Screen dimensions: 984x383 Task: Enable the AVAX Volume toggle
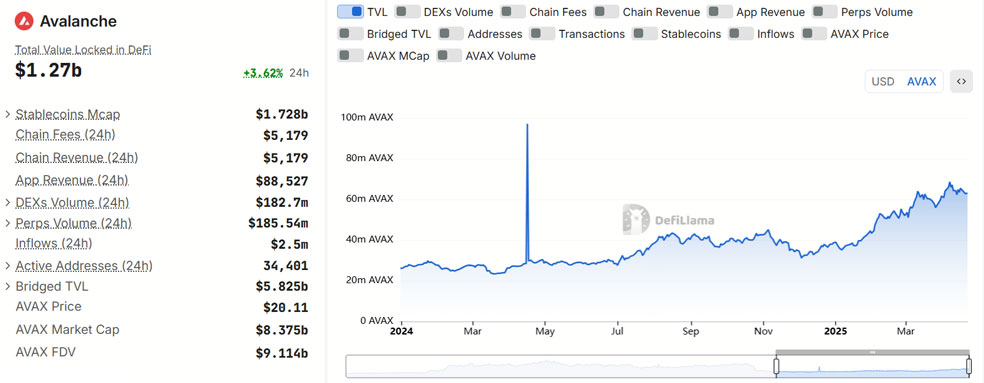point(449,56)
